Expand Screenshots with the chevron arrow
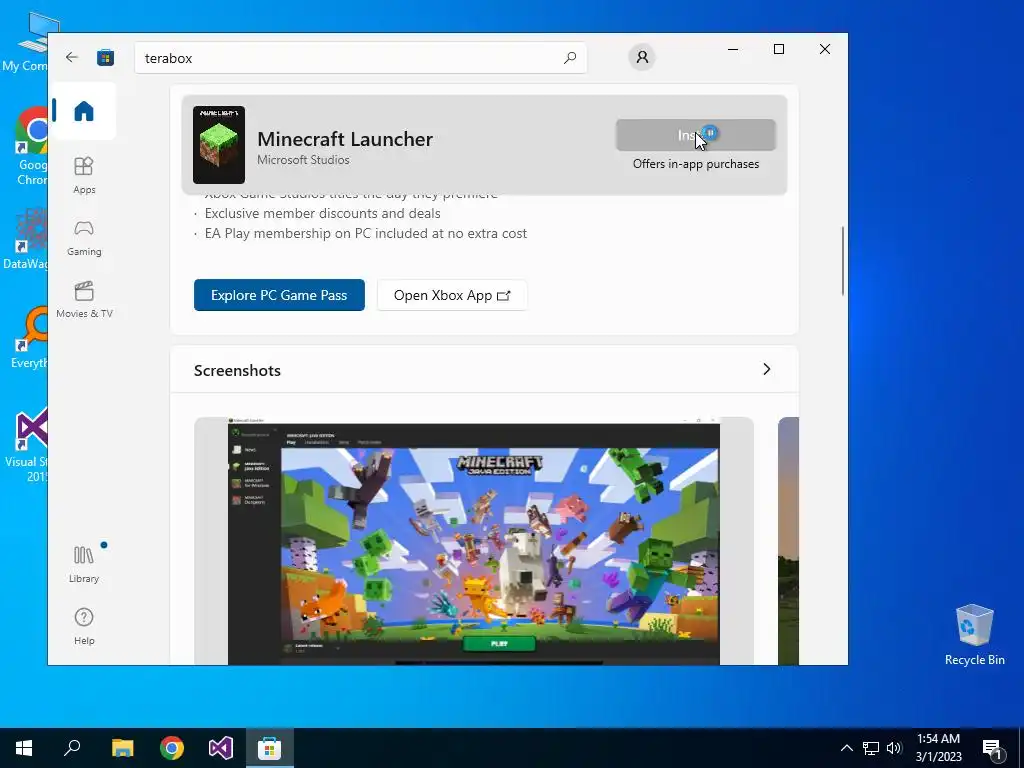1024x768 pixels. (x=767, y=370)
